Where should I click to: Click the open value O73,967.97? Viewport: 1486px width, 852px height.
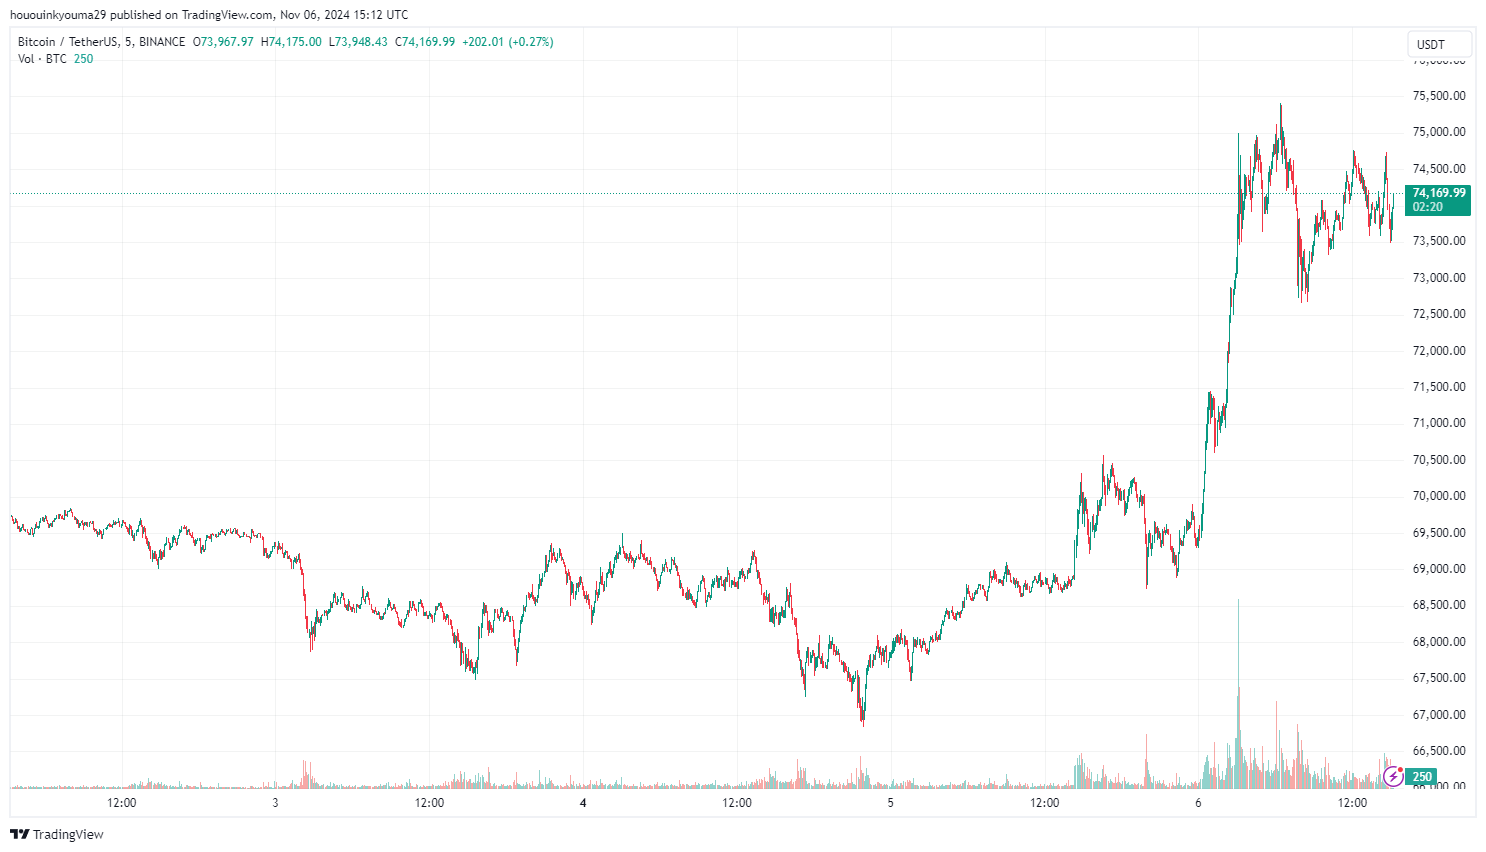(223, 42)
